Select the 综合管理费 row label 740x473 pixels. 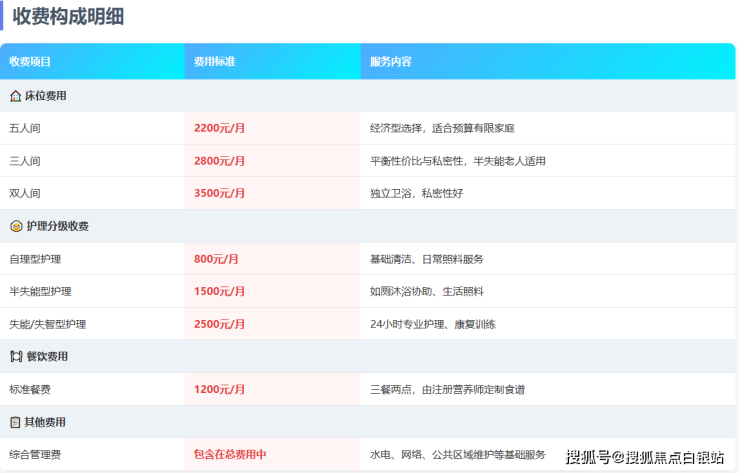coord(35,455)
